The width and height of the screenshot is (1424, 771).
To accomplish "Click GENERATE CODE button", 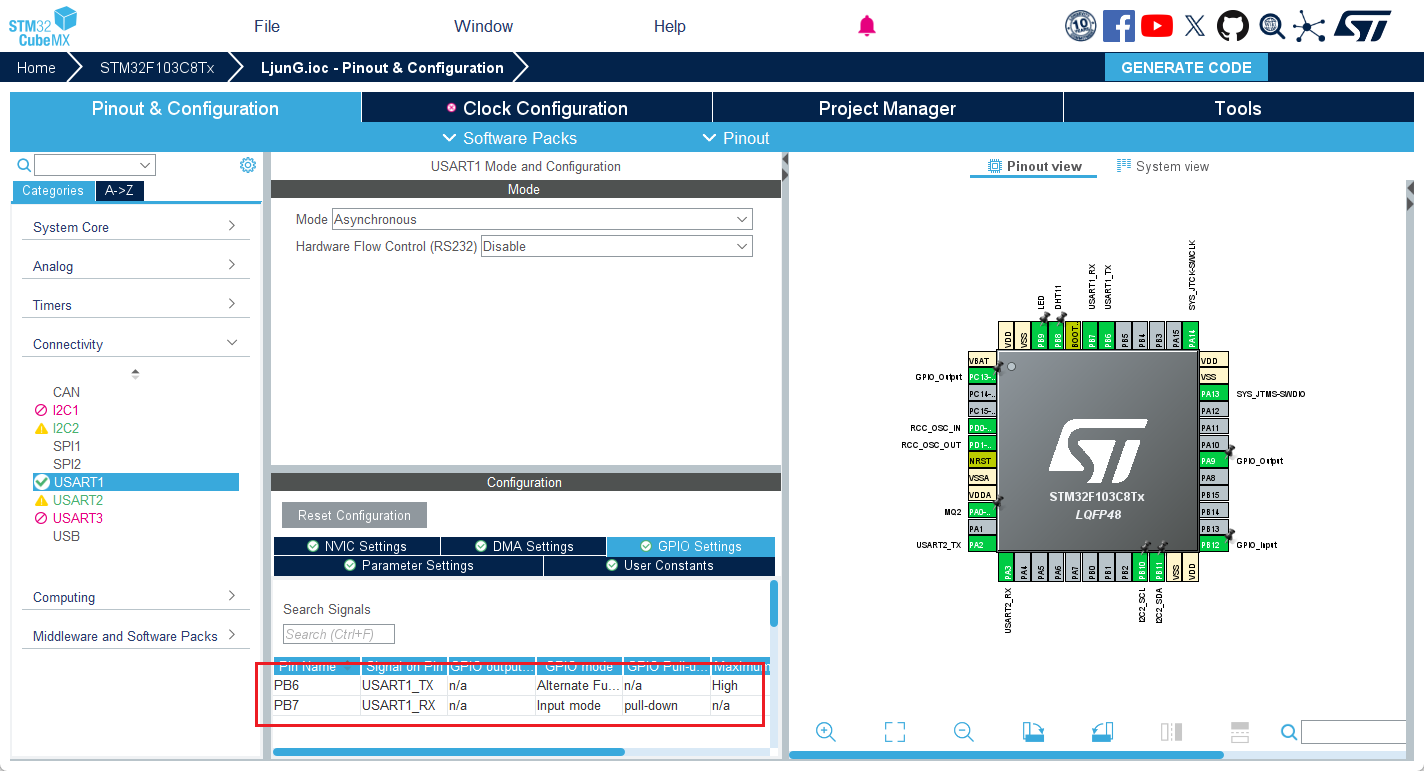I will (1186, 67).
